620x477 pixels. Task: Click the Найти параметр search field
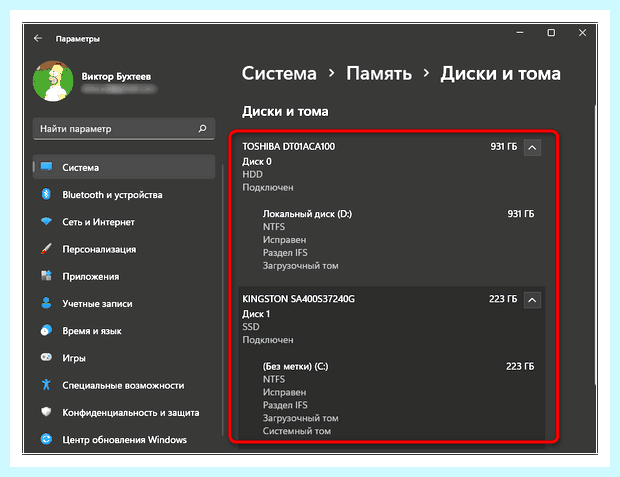tap(124, 129)
